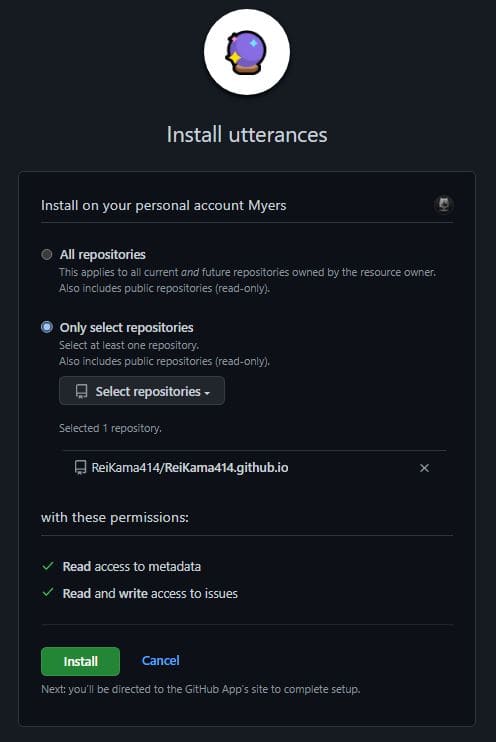The width and height of the screenshot is (496, 742).
Task: Select the All repositories radio button
Action: tap(46, 255)
